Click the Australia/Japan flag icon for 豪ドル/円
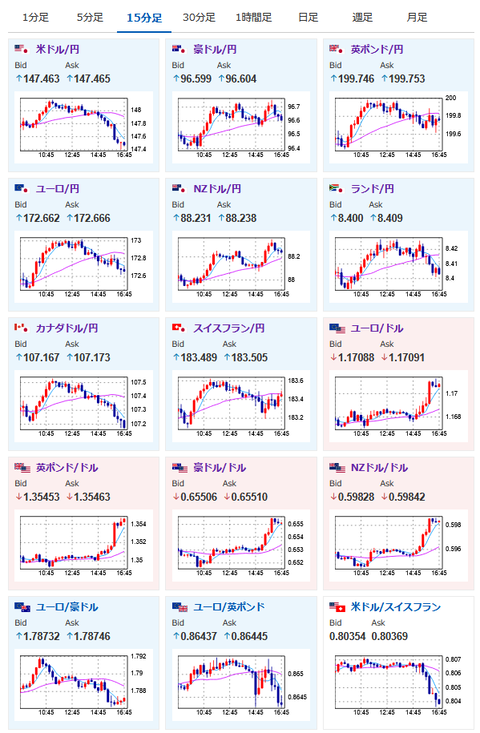 tap(179, 49)
